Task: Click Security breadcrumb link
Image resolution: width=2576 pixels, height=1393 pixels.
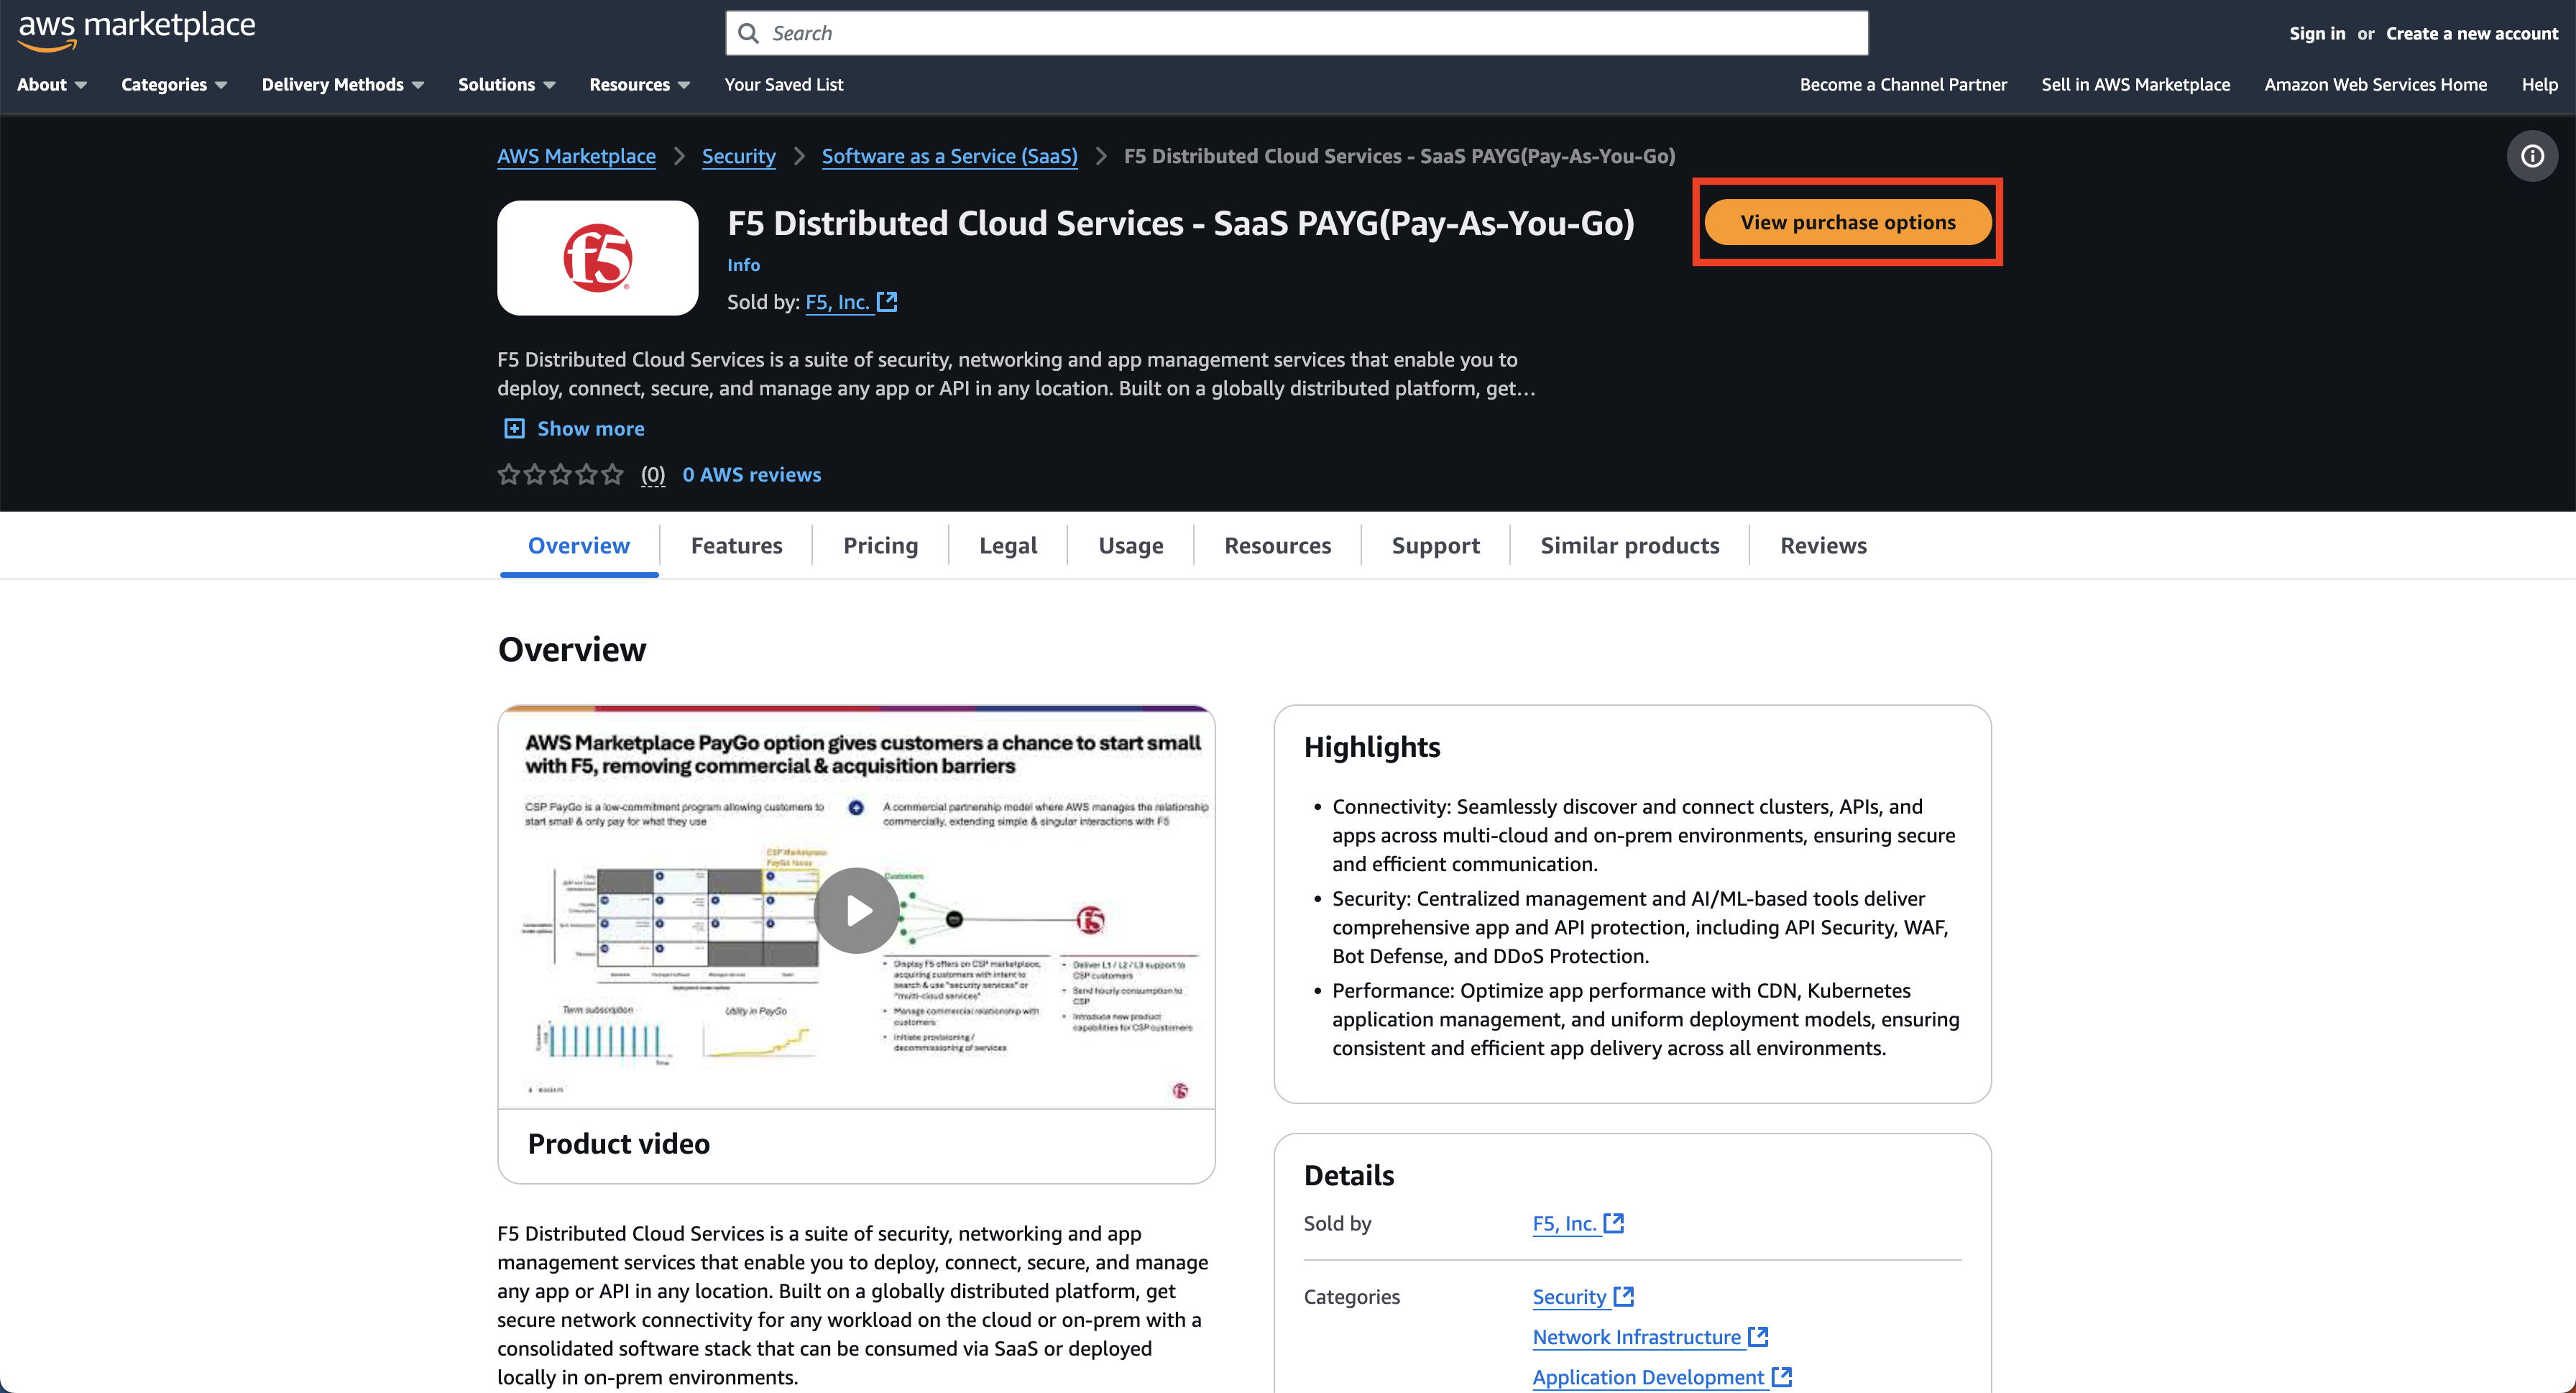Action: tap(738, 156)
